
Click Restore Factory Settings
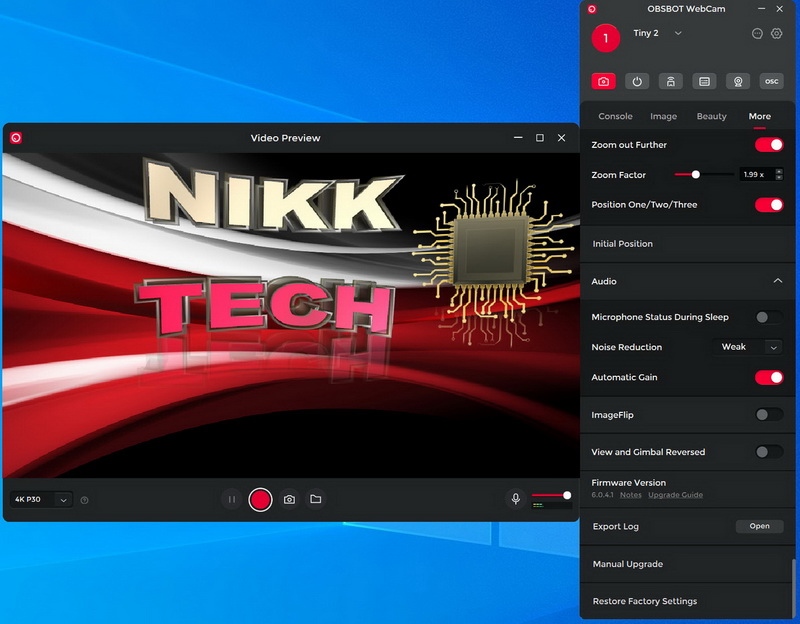687,601
